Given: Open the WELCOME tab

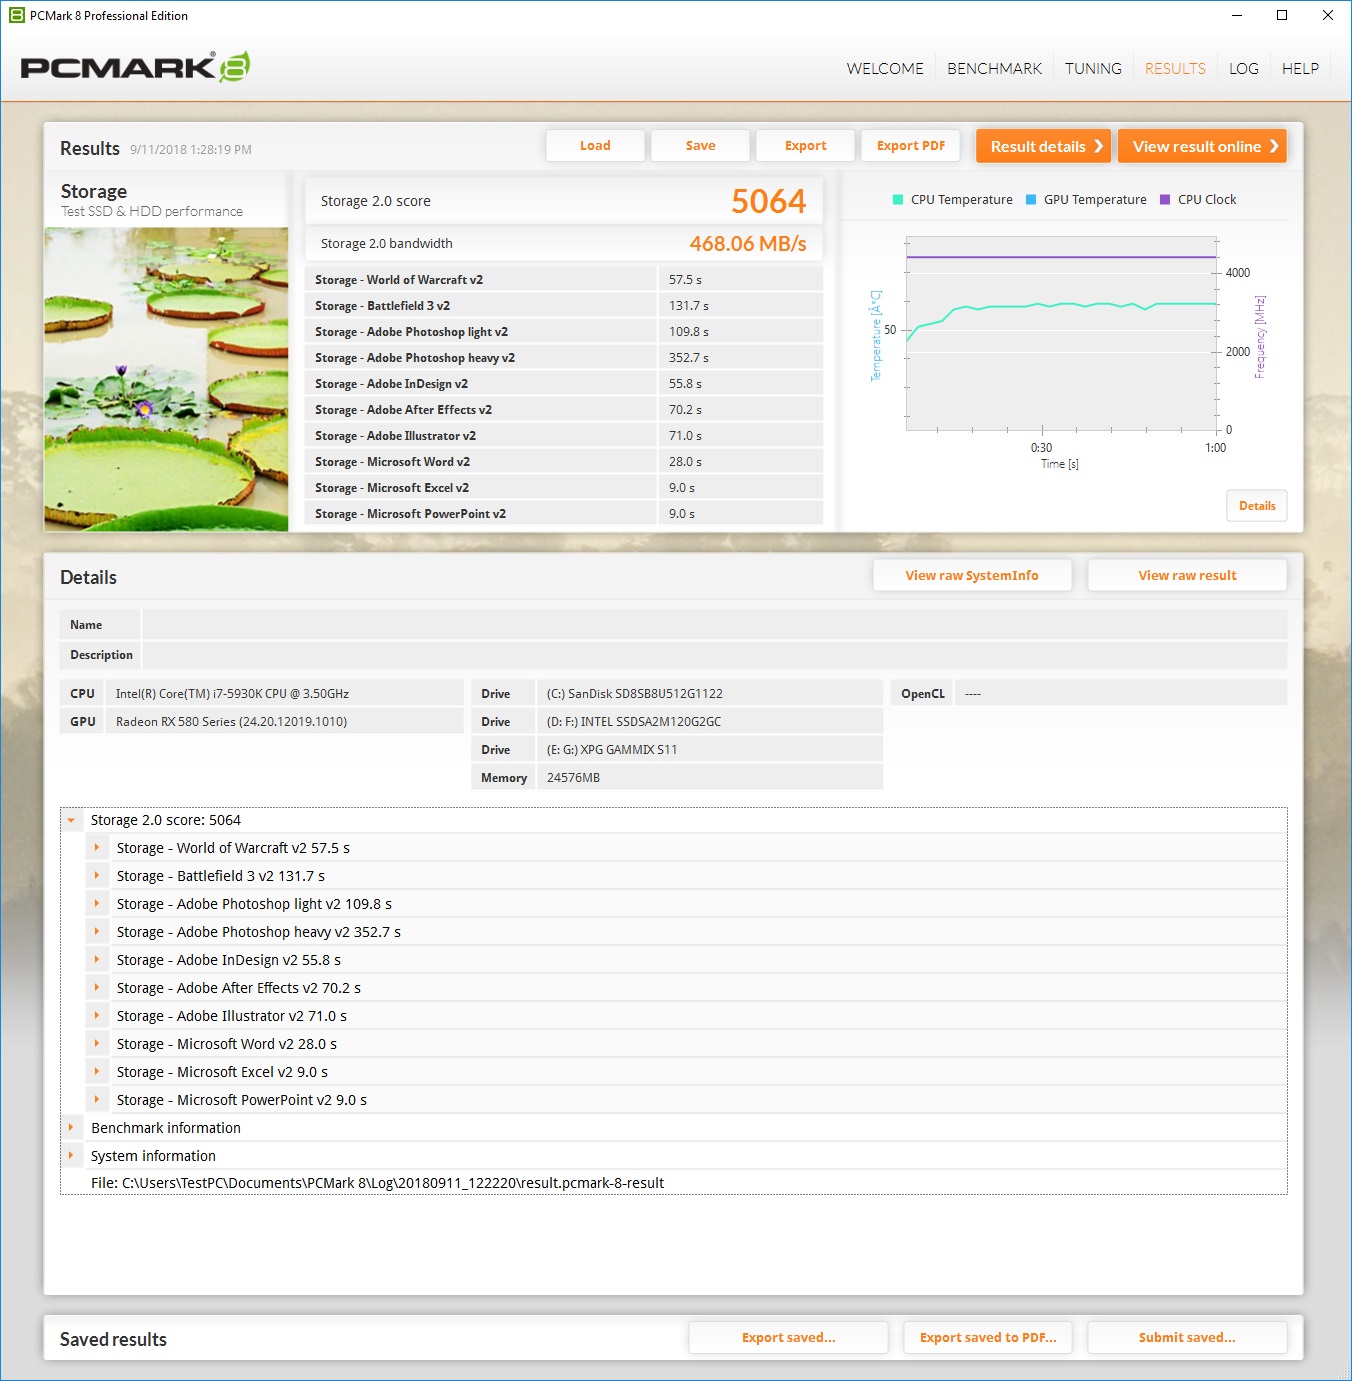Looking at the screenshot, I should click(x=885, y=68).
